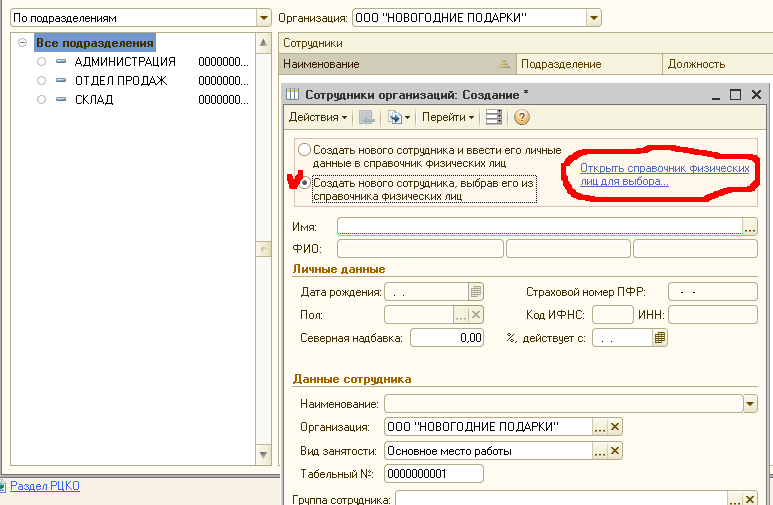
Task: Click the first ФИО input field
Action: click(421, 249)
